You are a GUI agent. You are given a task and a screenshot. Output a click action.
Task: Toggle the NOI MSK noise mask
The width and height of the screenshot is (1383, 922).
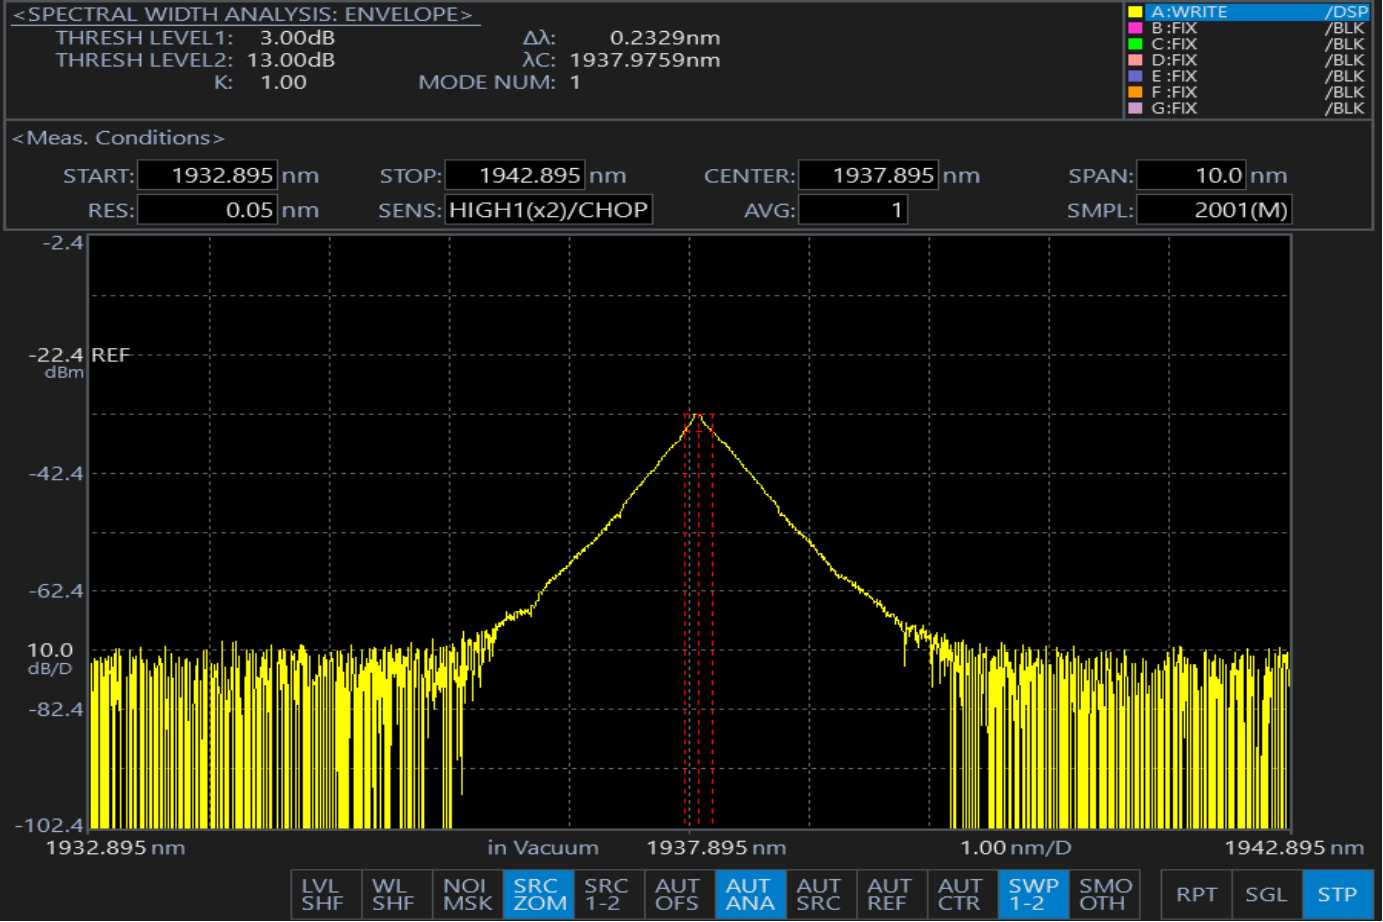pos(467,894)
